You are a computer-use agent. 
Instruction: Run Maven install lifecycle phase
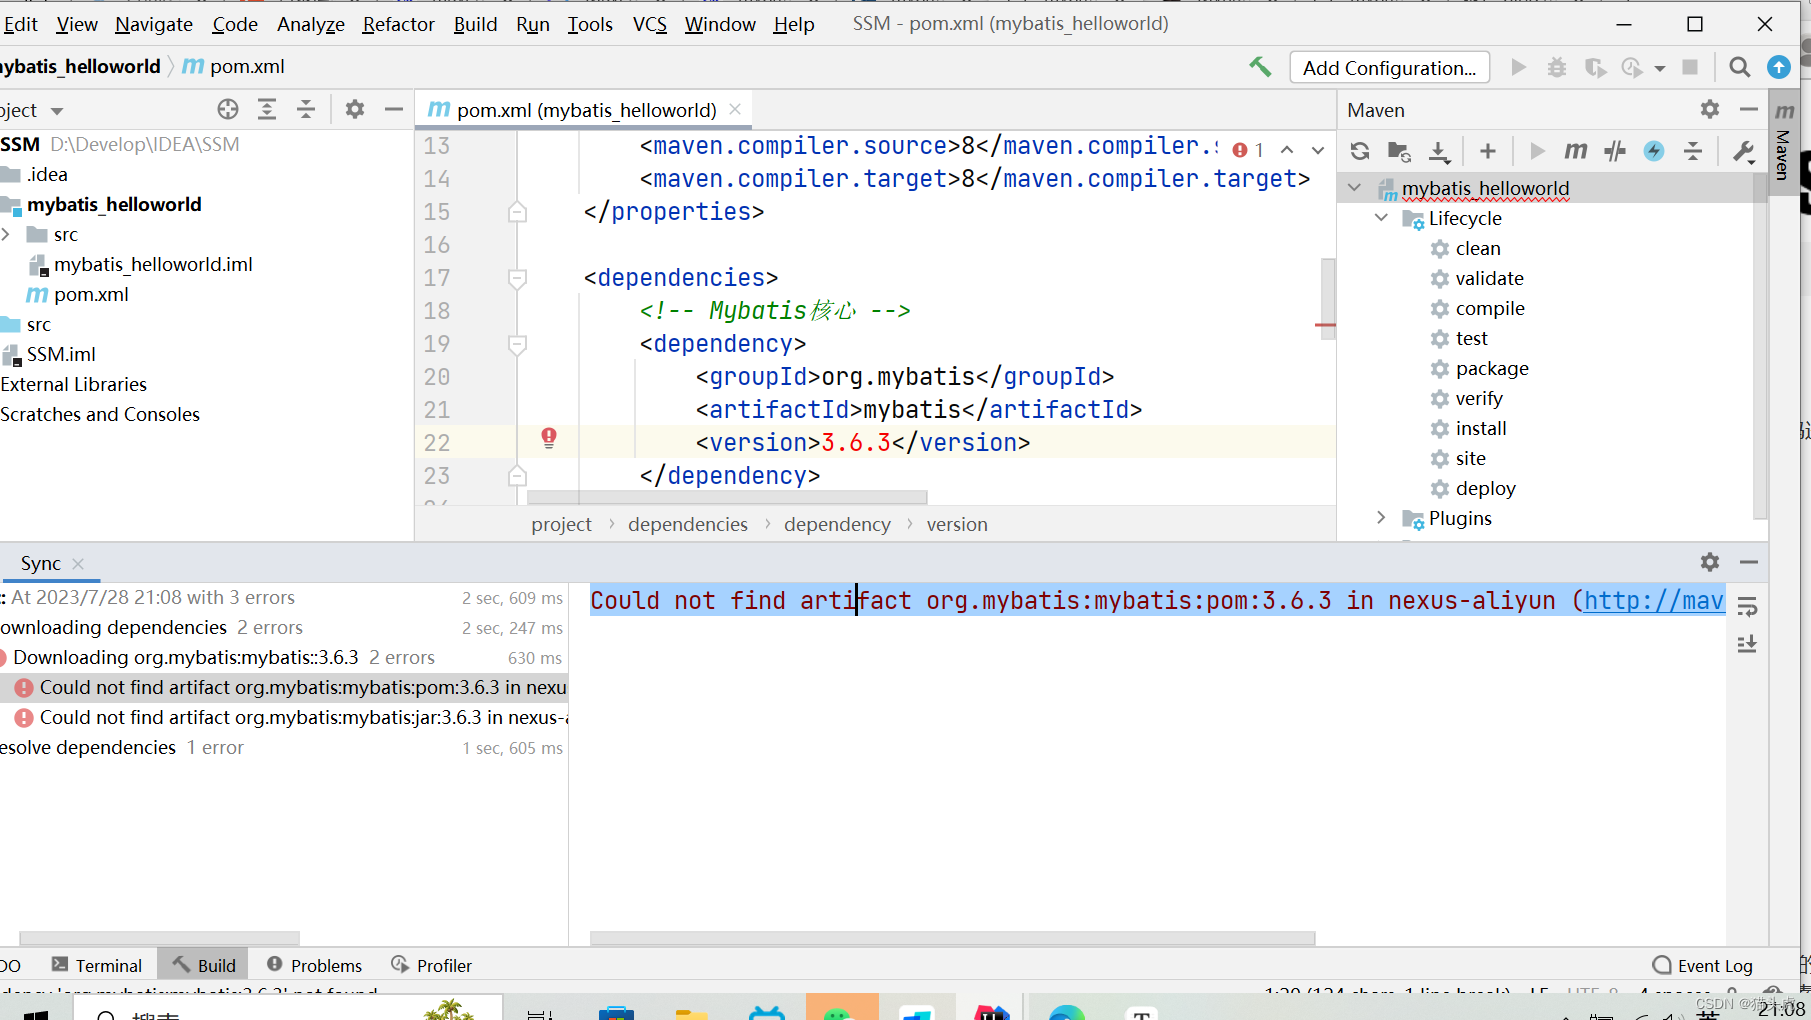point(1481,428)
